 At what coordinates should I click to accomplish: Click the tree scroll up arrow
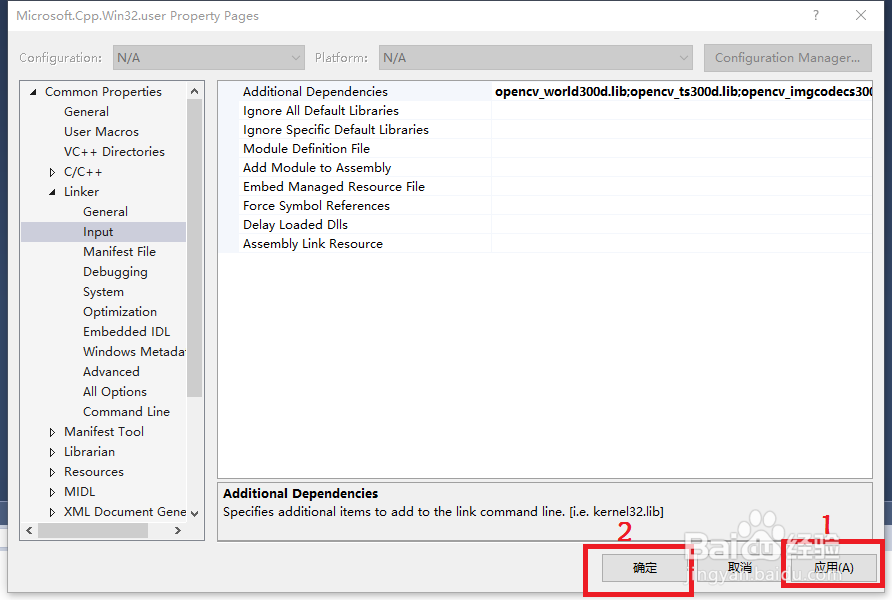point(195,91)
